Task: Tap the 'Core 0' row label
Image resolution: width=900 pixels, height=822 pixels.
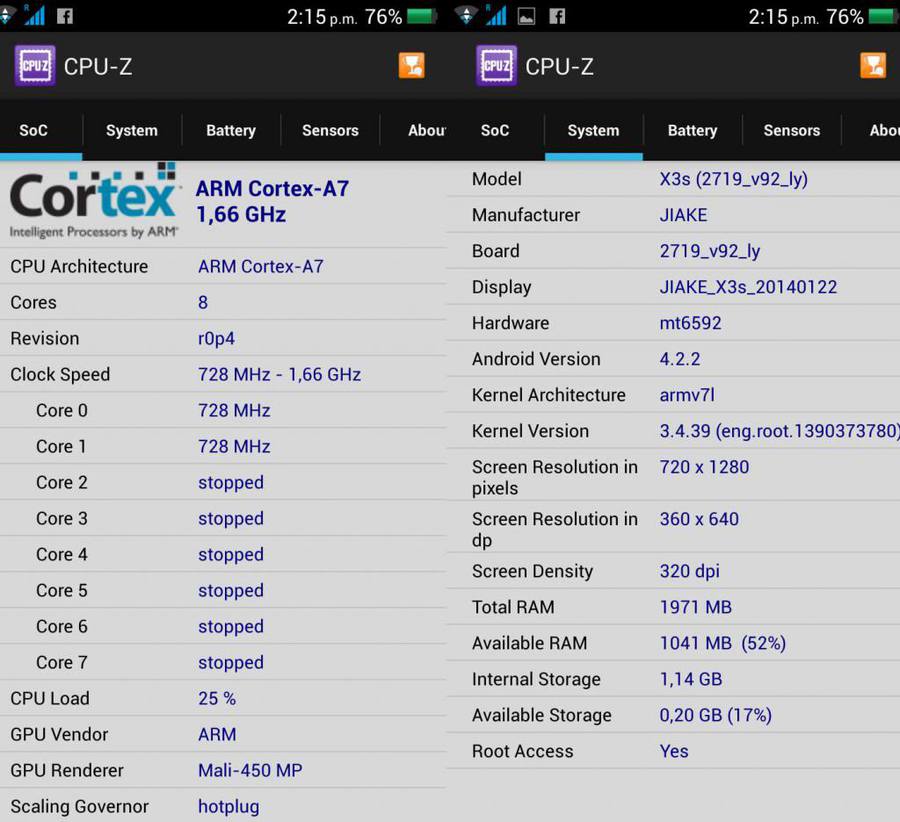Action: point(62,410)
